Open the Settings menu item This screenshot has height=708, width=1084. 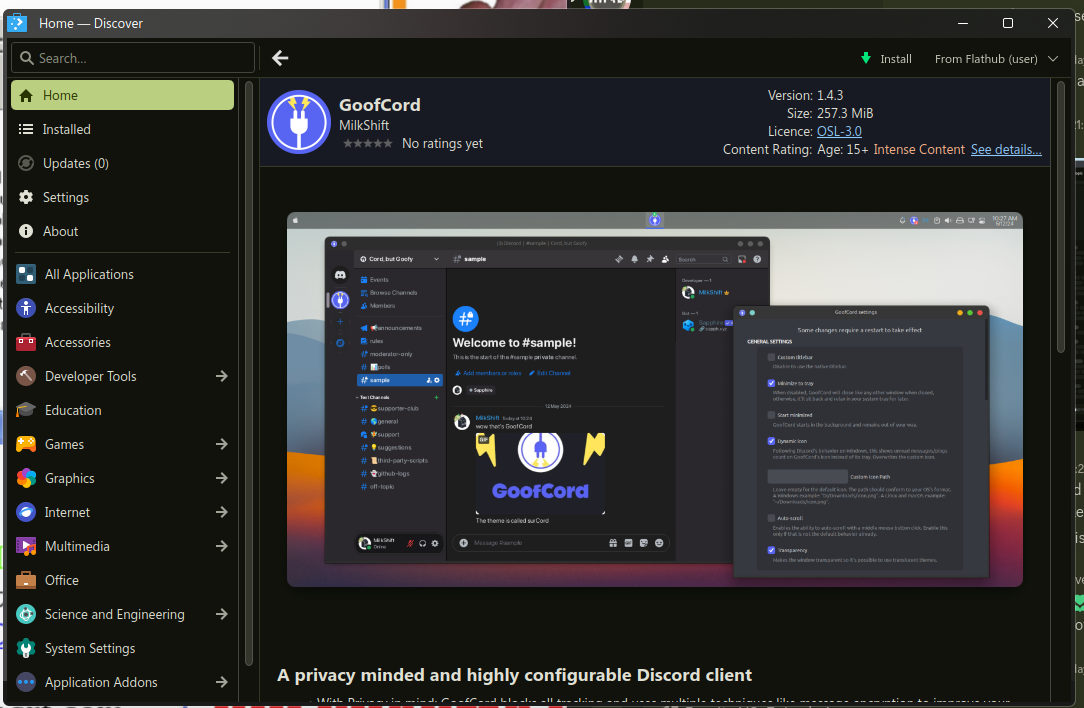point(122,197)
